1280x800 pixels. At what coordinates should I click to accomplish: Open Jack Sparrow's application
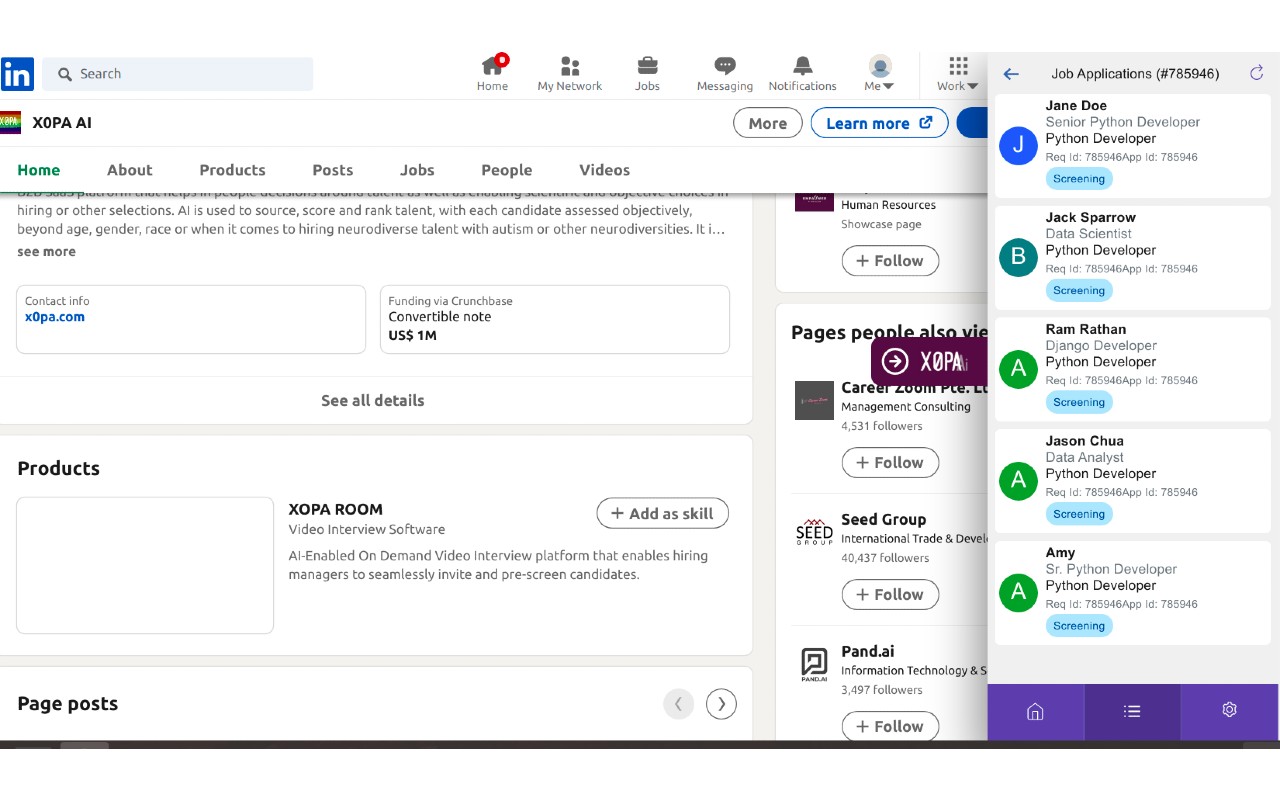(1132, 258)
